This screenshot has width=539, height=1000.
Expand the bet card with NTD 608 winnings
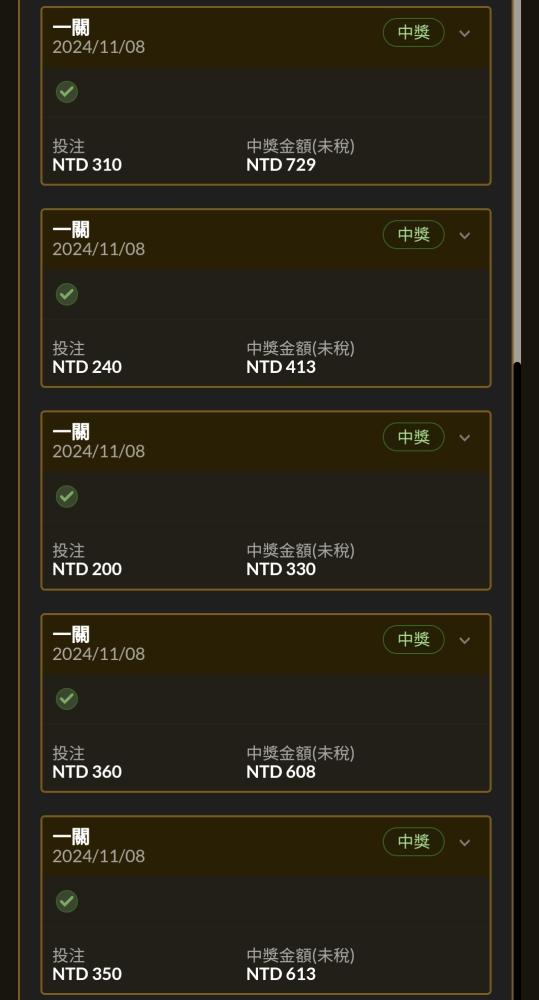(465, 640)
